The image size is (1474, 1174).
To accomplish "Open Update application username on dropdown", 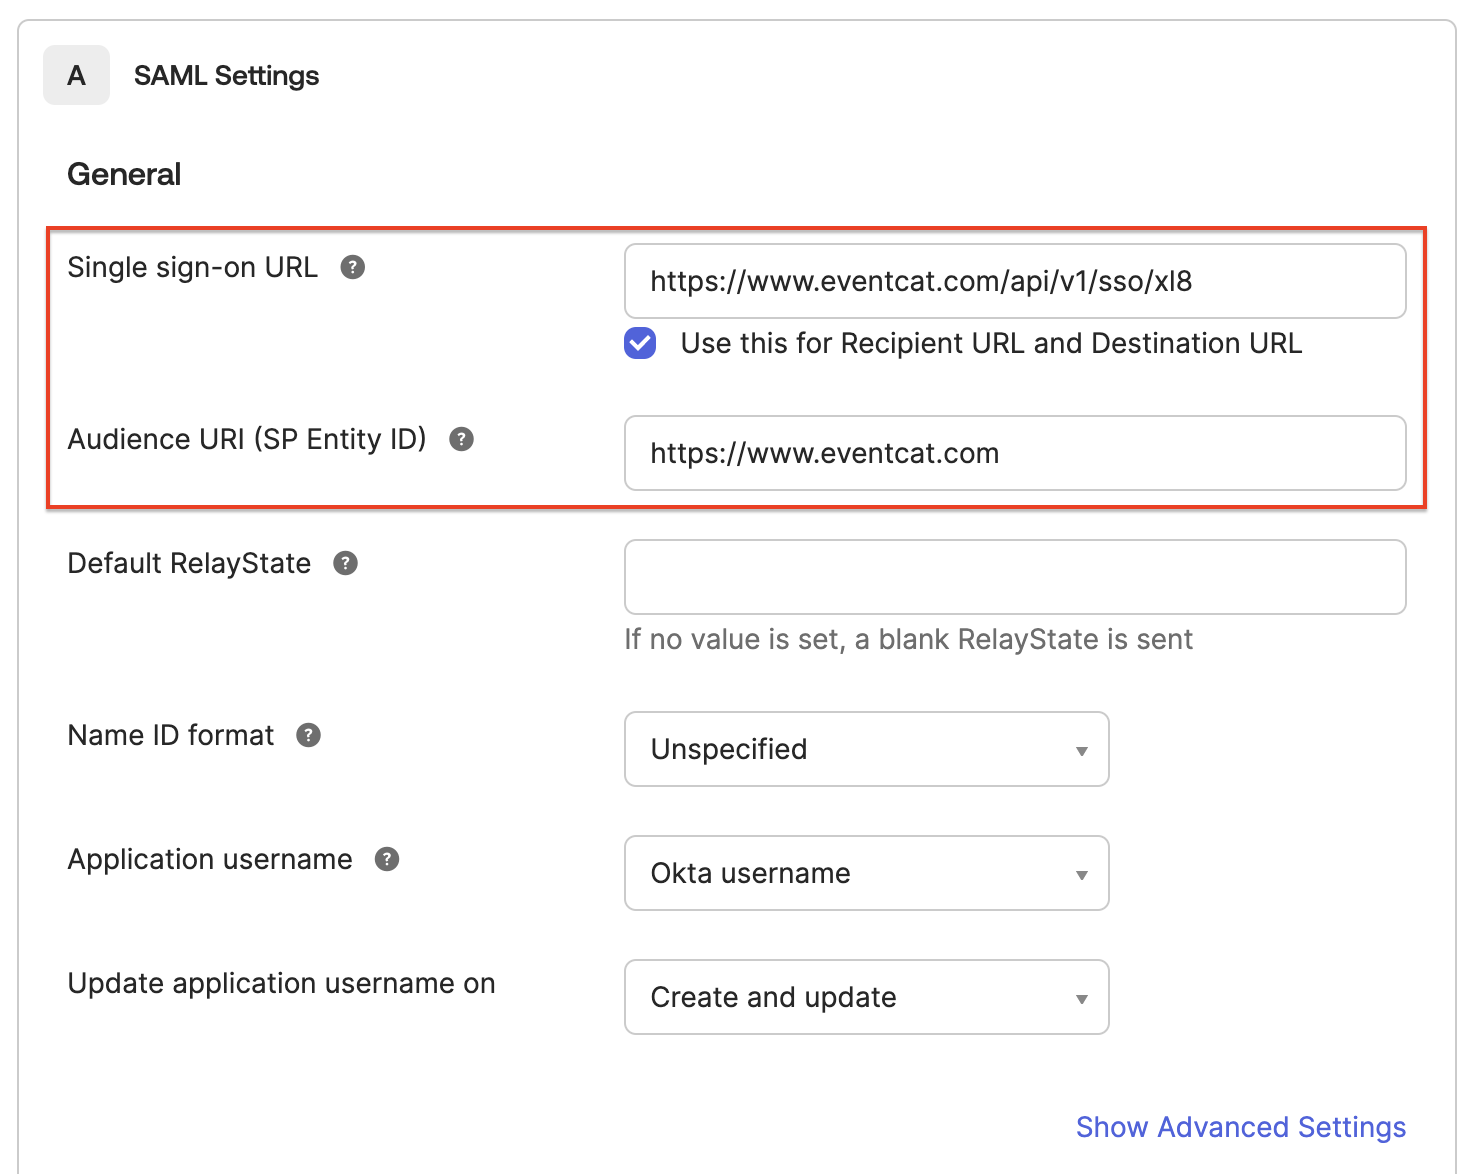I will [x=866, y=997].
